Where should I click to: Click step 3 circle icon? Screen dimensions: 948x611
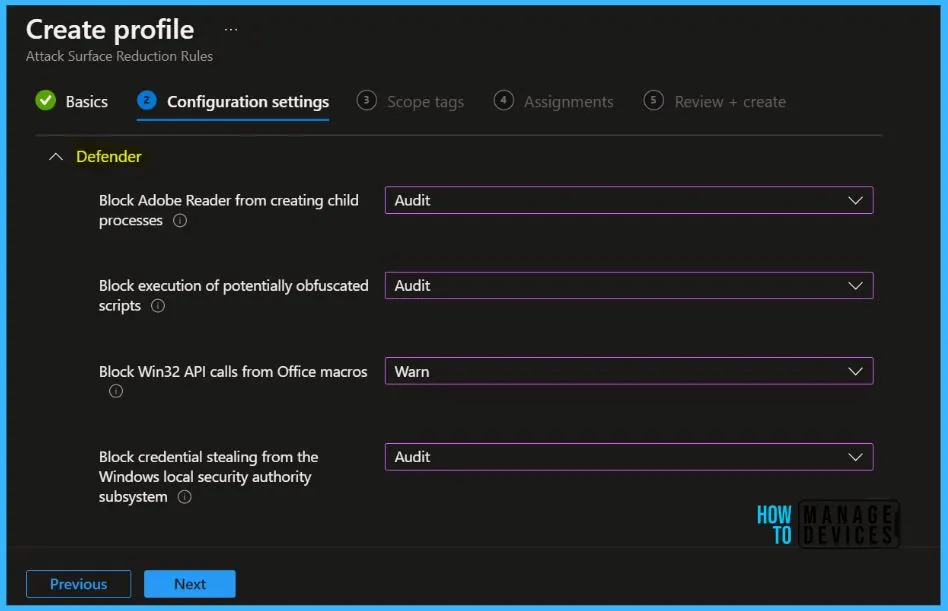coord(366,100)
